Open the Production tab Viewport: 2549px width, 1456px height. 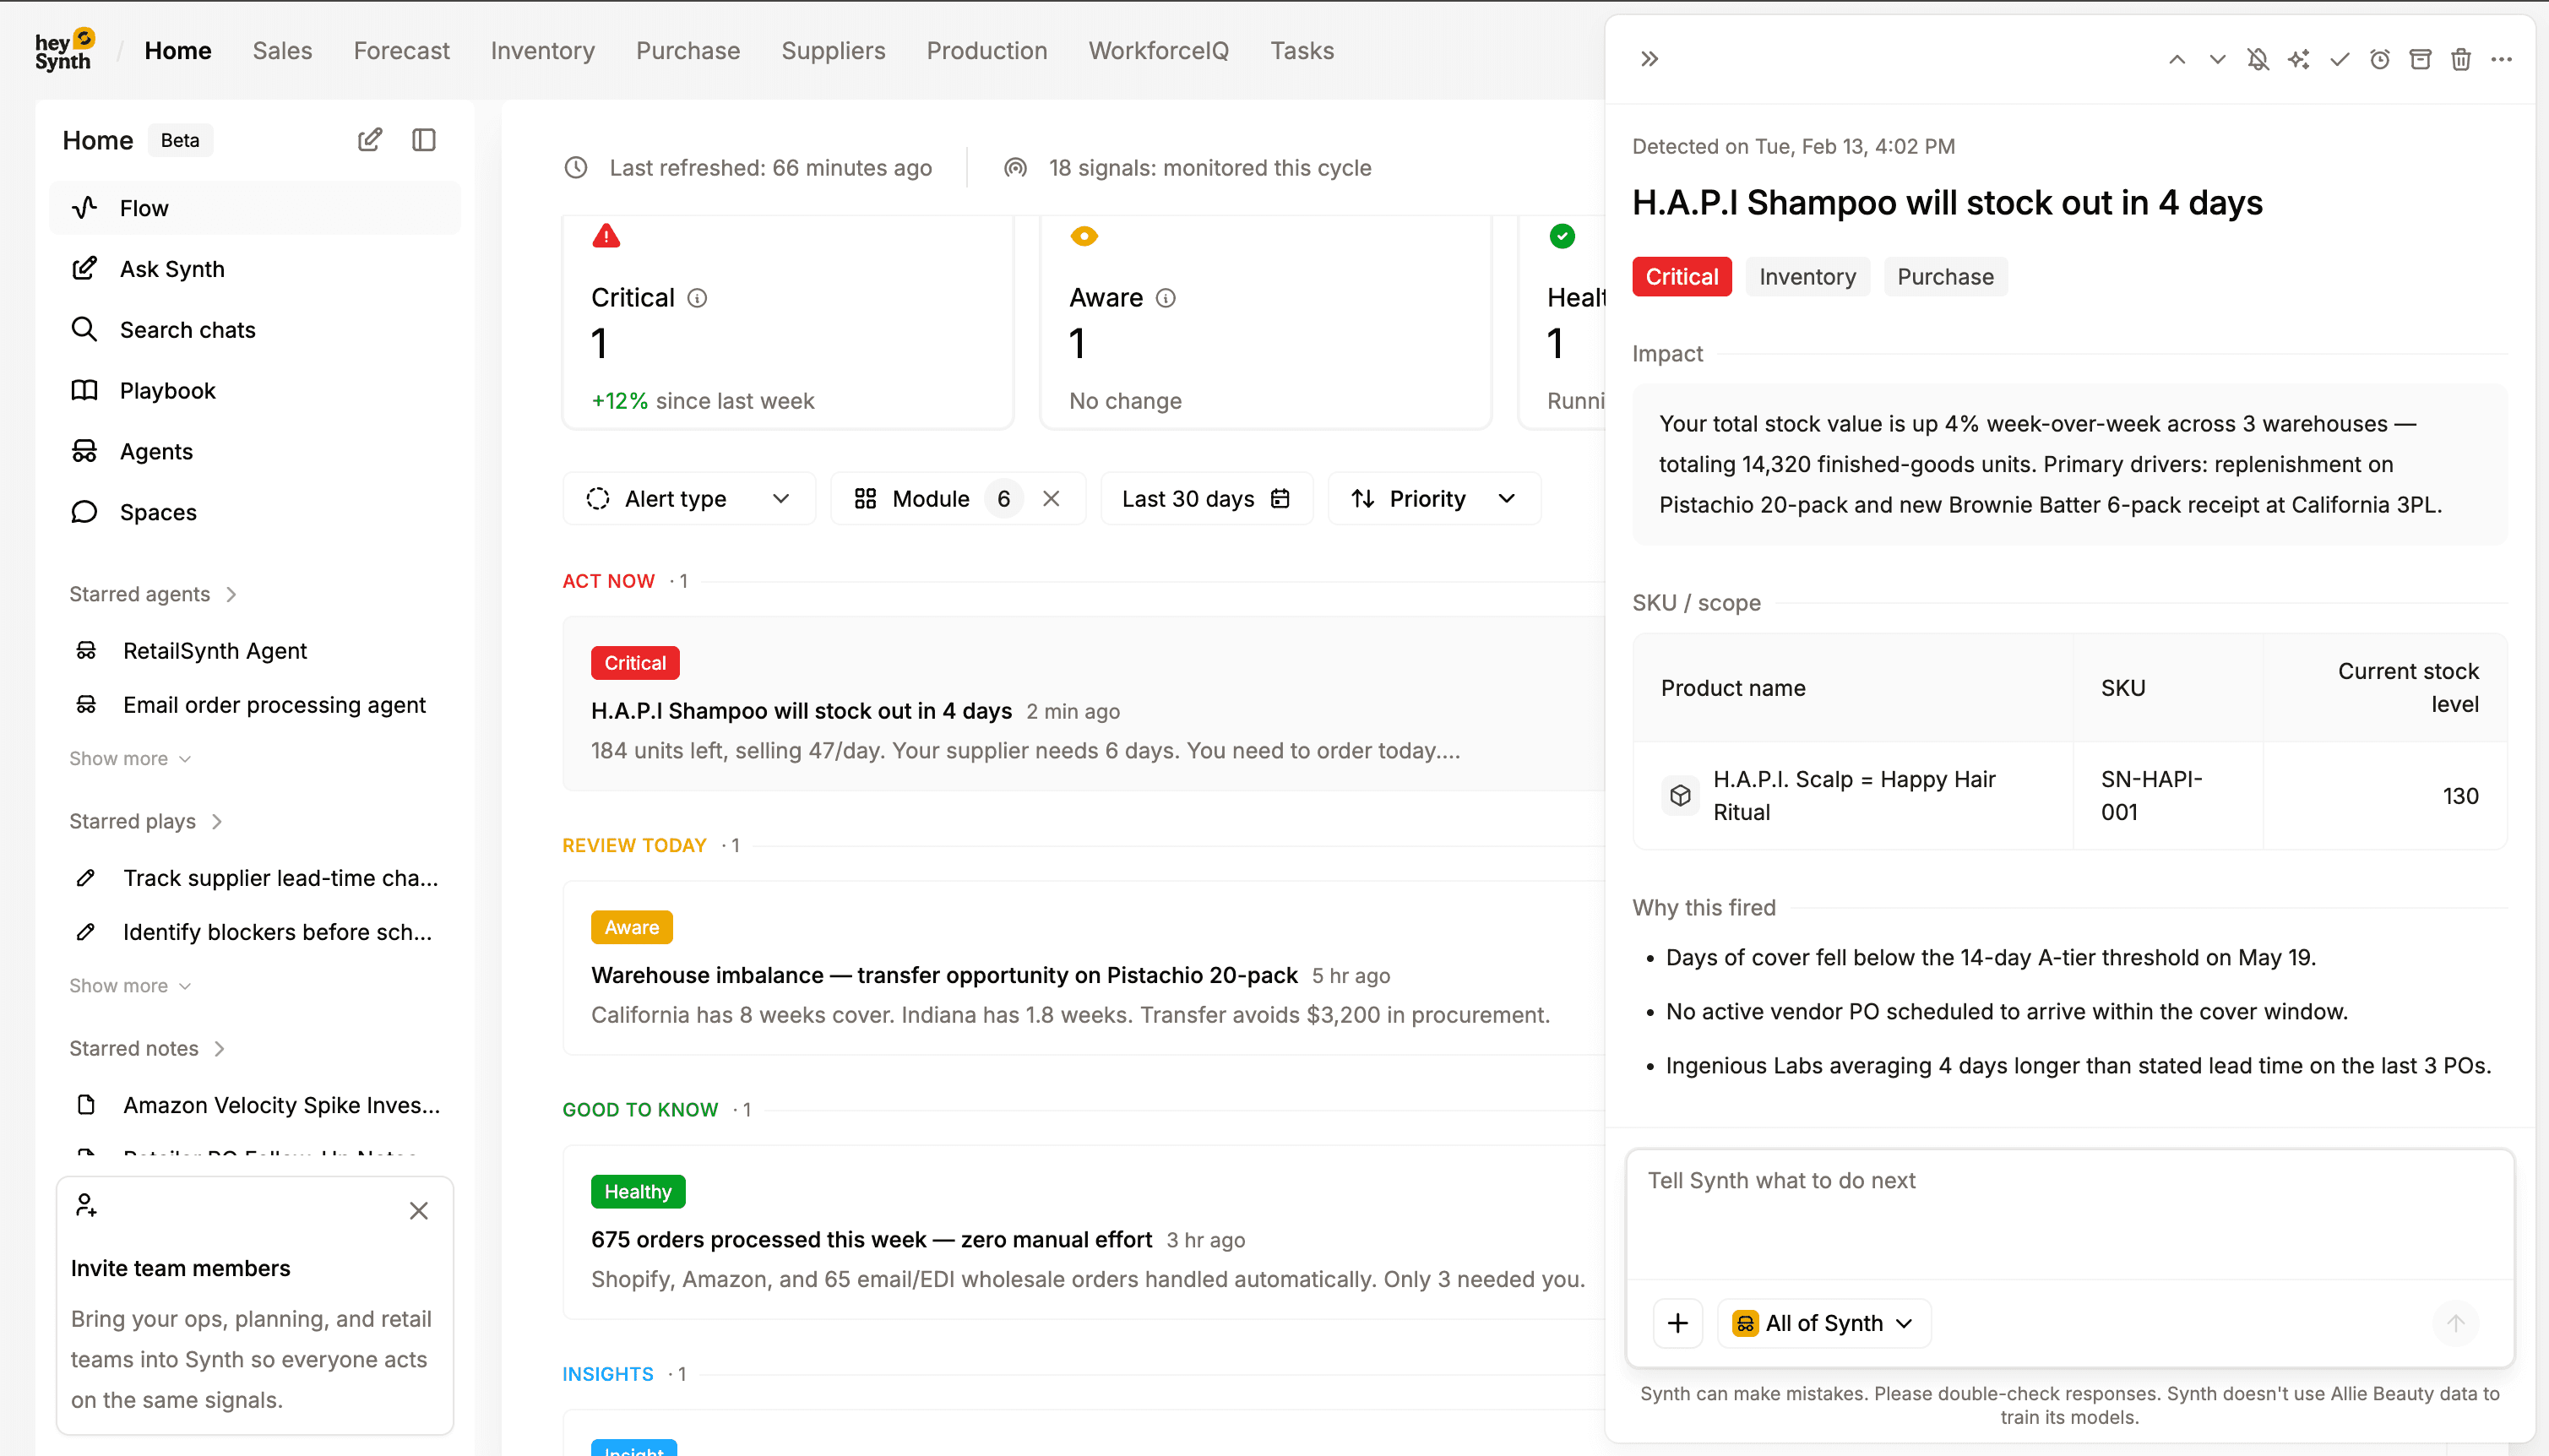[986, 51]
